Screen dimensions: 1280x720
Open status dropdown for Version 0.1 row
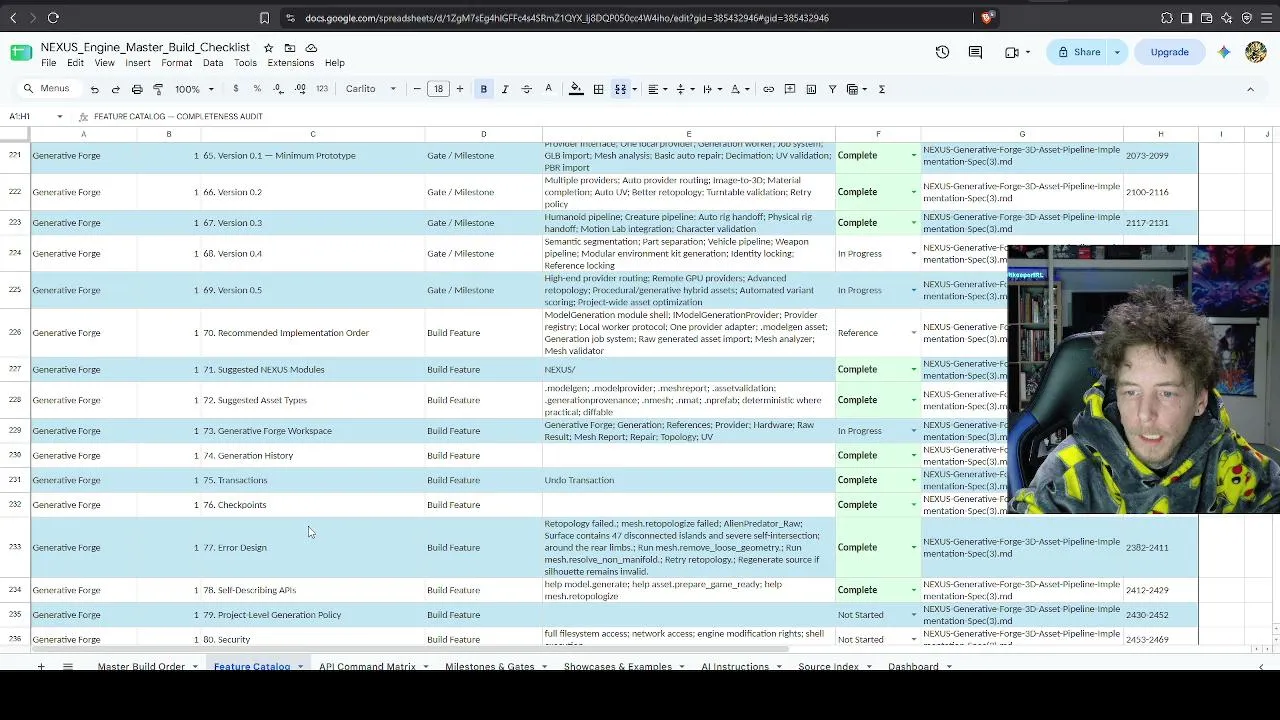coord(913,155)
